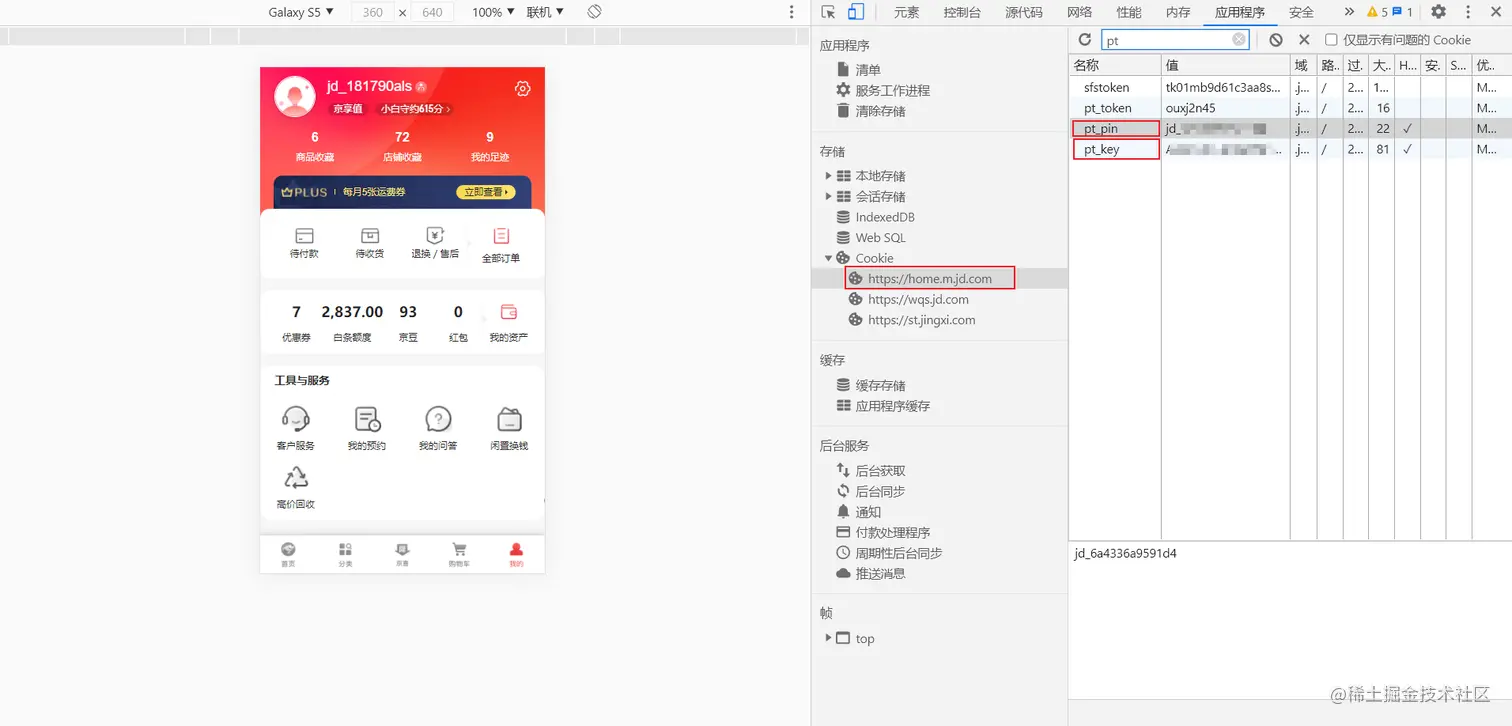The width and height of the screenshot is (1512, 726).
Task: Toggle the device toolbar icon
Action: [x=856, y=12]
